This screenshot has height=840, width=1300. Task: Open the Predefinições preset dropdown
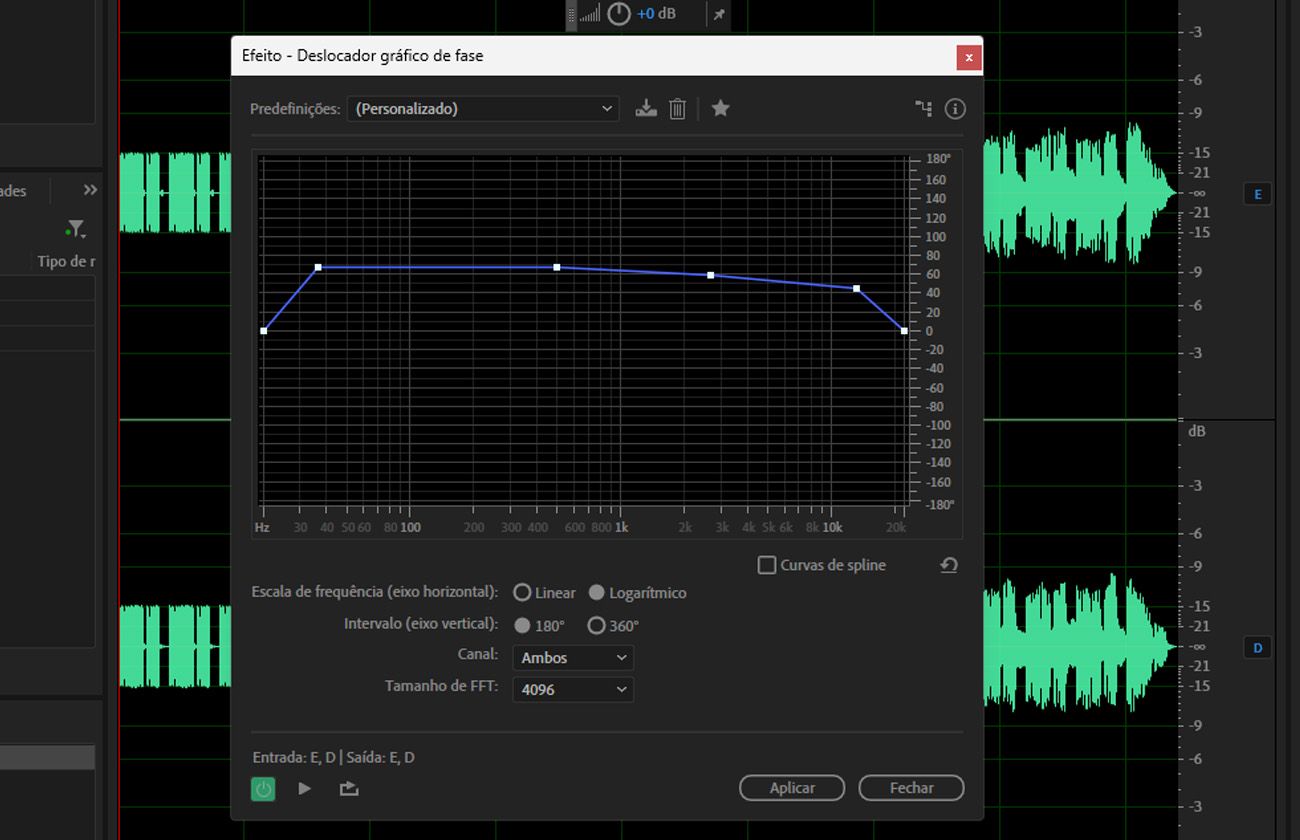pos(483,108)
